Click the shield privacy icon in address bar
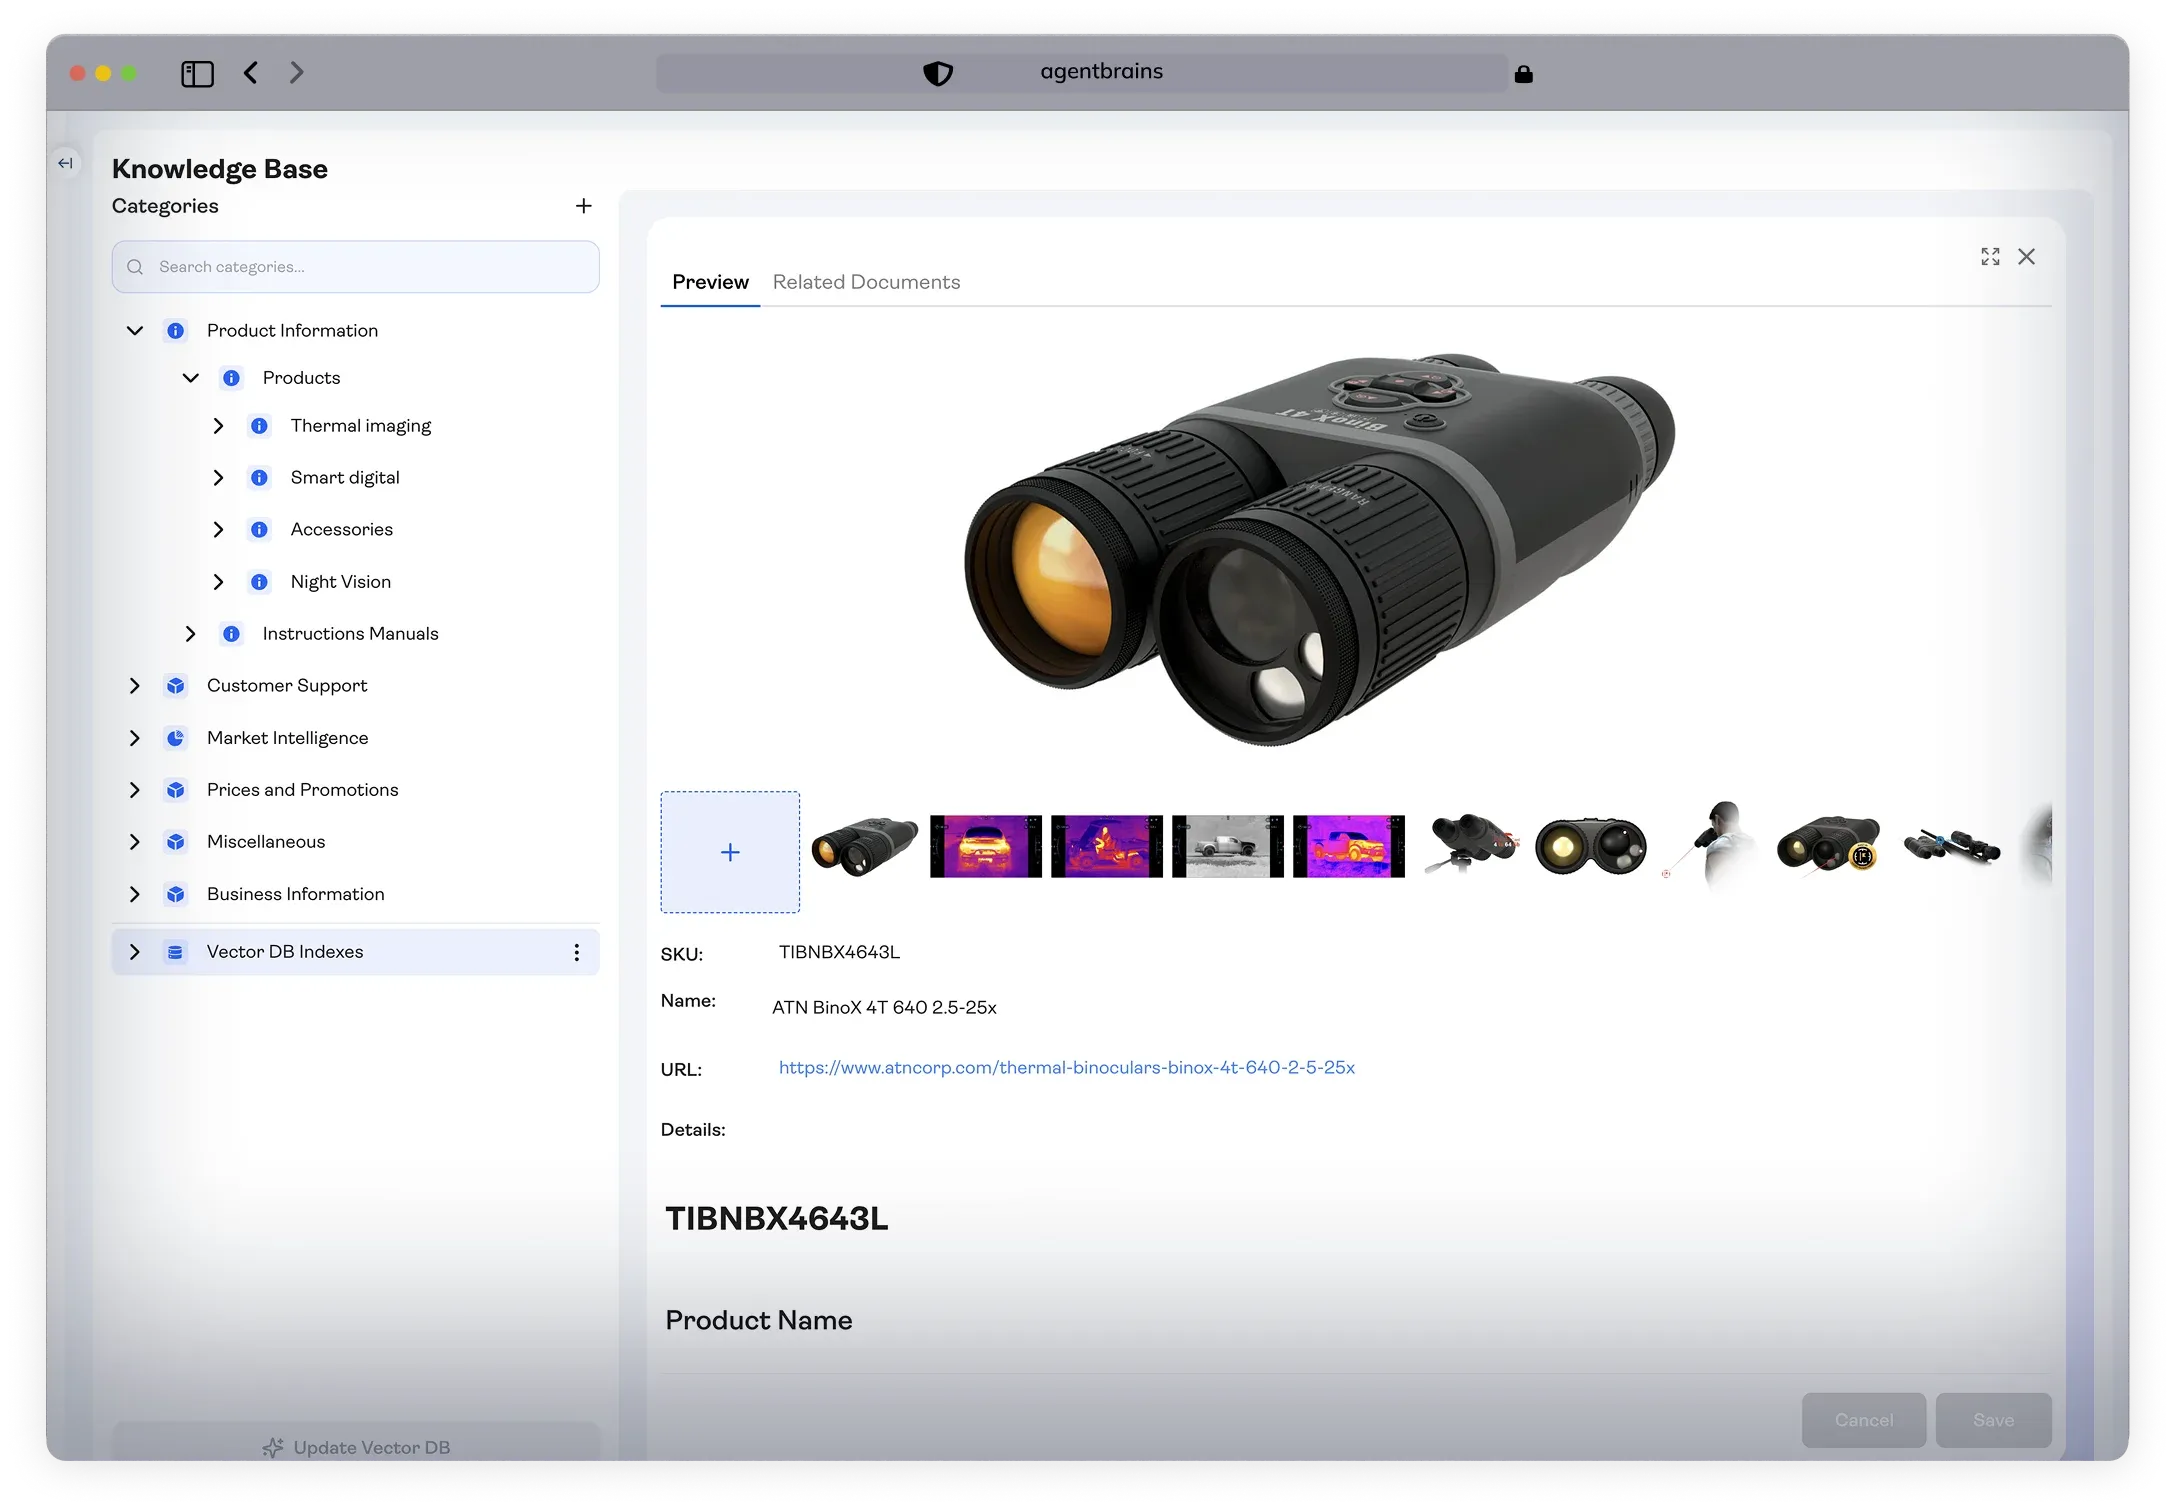Screen dimensions: 2174x1511 pyautogui.click(x=937, y=73)
